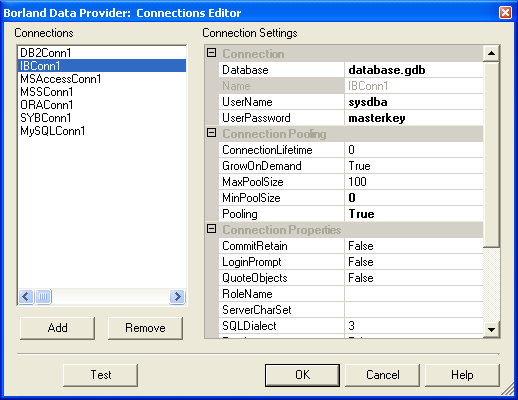Select the RoleName property label
Viewport: 518px width, 400px height.
(281, 294)
